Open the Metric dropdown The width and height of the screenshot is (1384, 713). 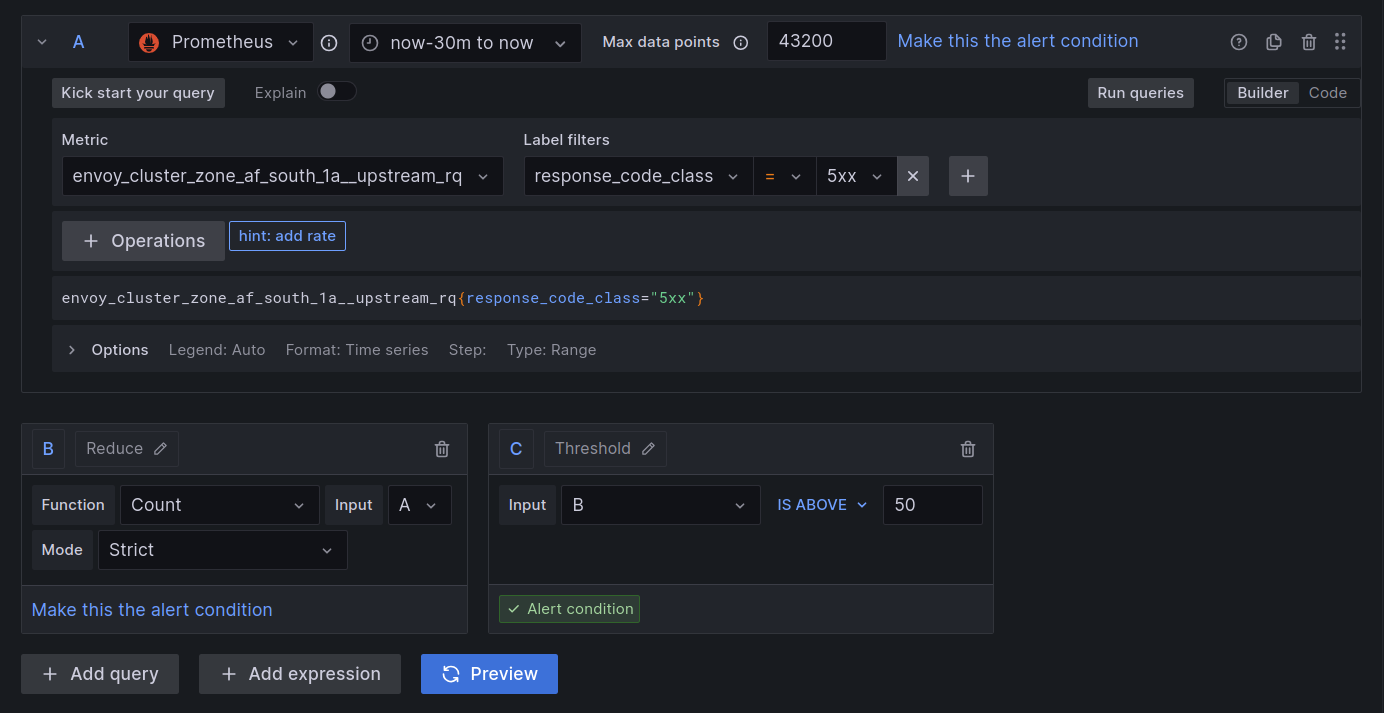tap(282, 175)
